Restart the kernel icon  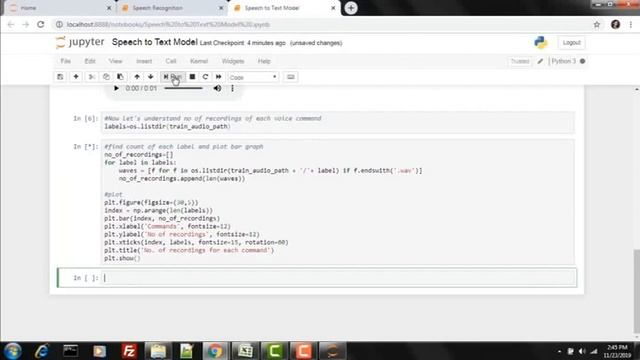pyautogui.click(x=205, y=77)
